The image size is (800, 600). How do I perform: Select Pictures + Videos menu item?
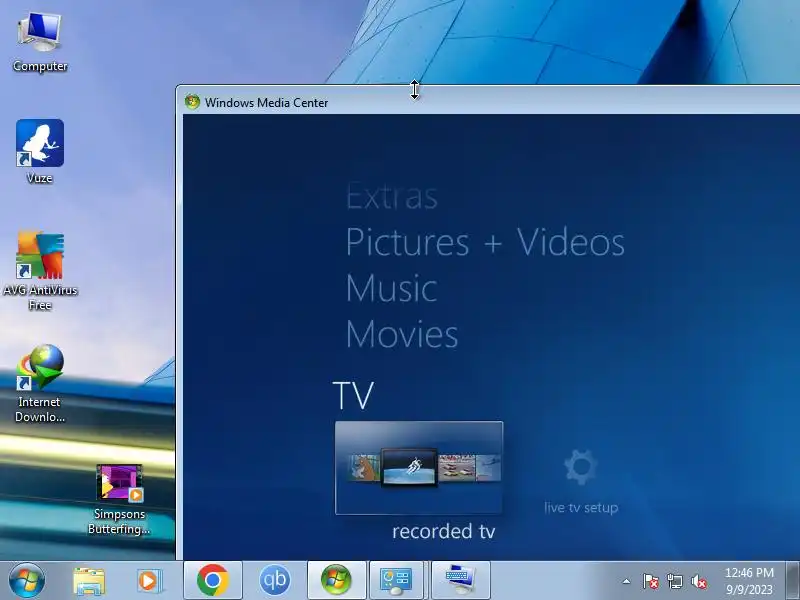pos(485,242)
